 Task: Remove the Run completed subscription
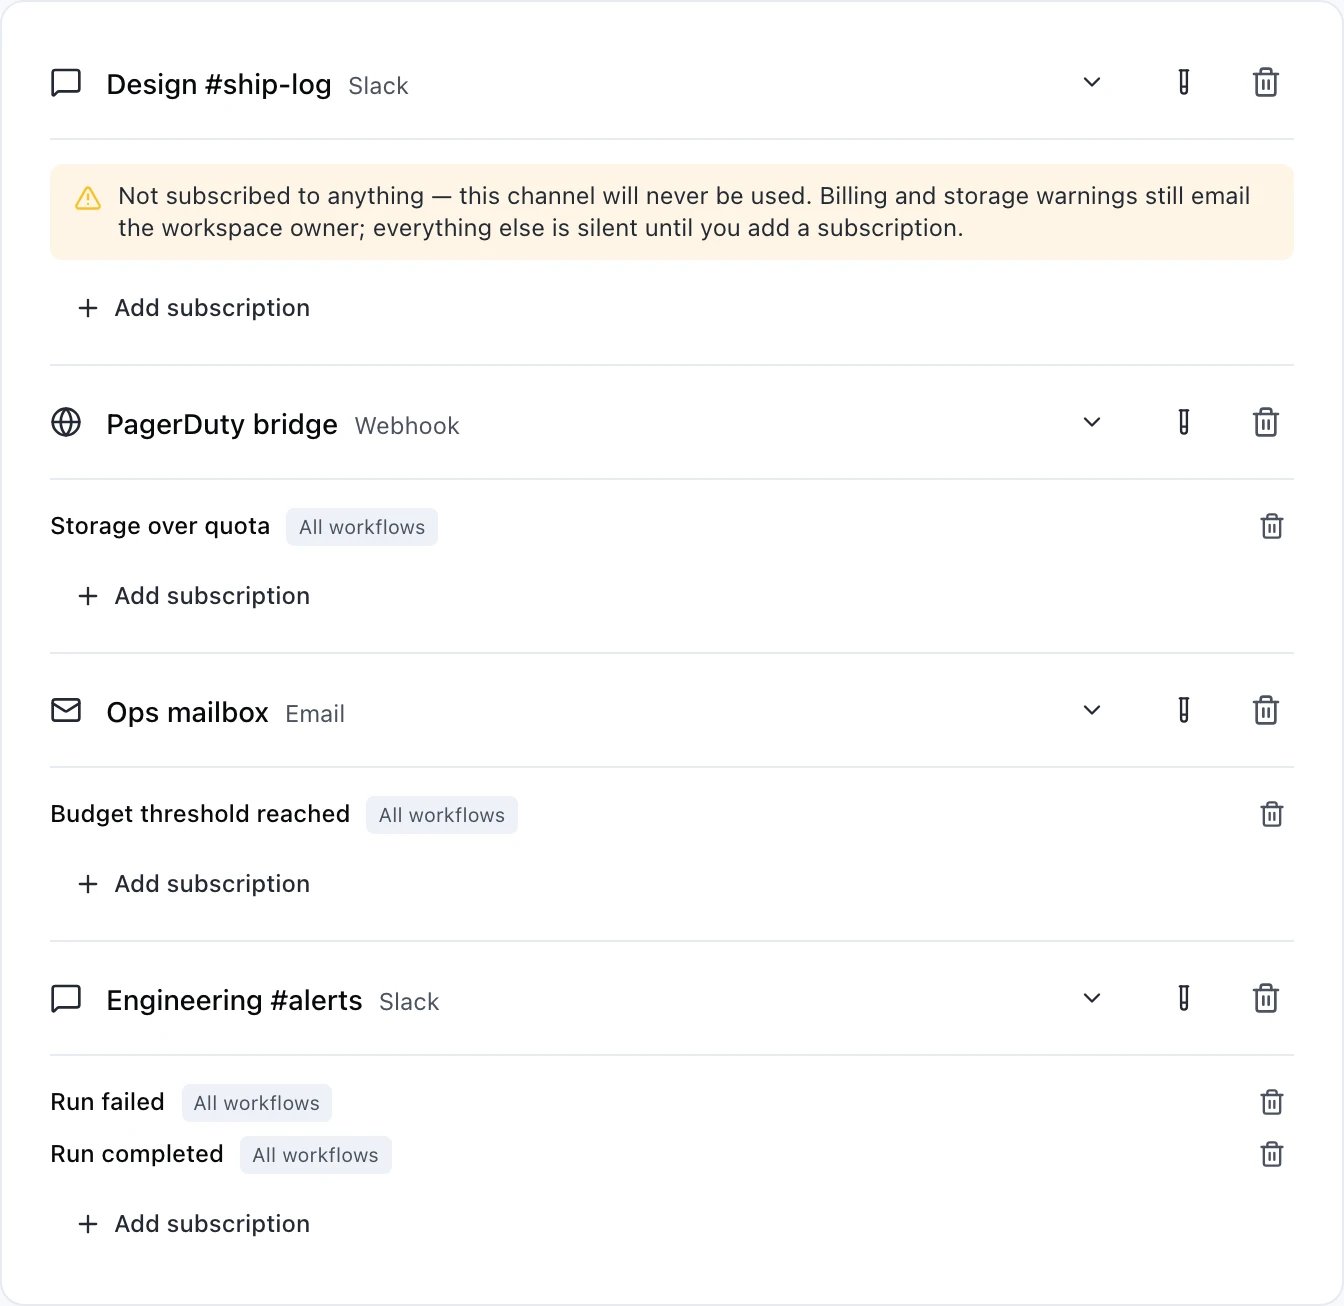coord(1272,1154)
